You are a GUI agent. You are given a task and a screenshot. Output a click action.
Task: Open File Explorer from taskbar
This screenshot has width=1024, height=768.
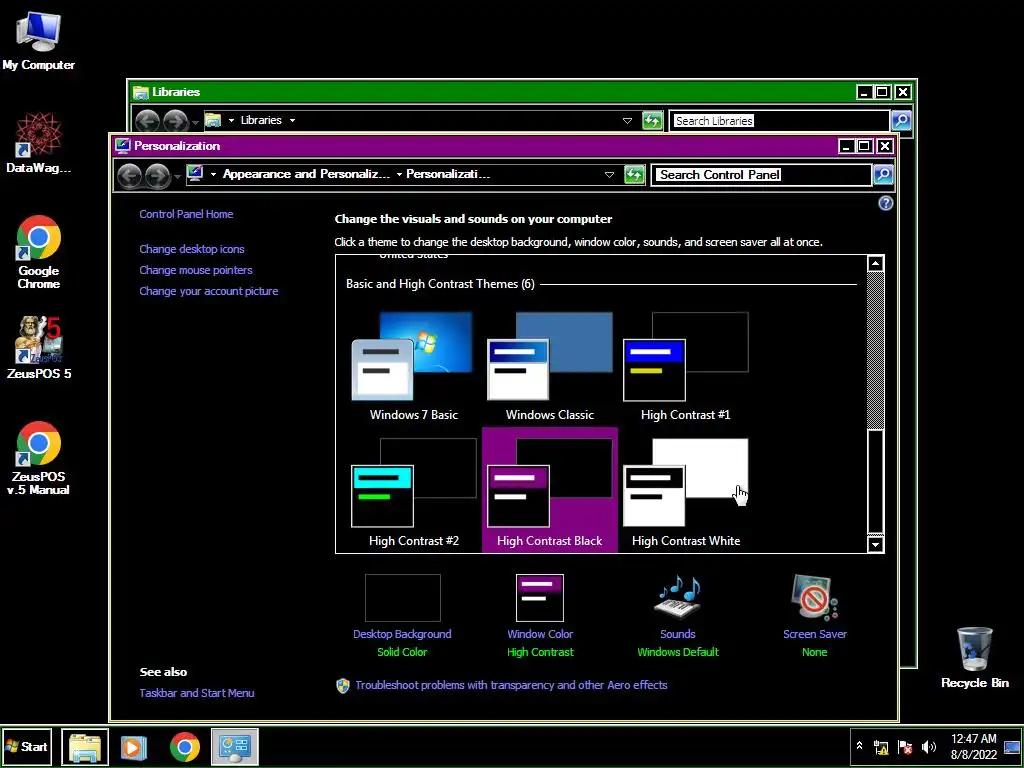pyautogui.click(x=85, y=747)
